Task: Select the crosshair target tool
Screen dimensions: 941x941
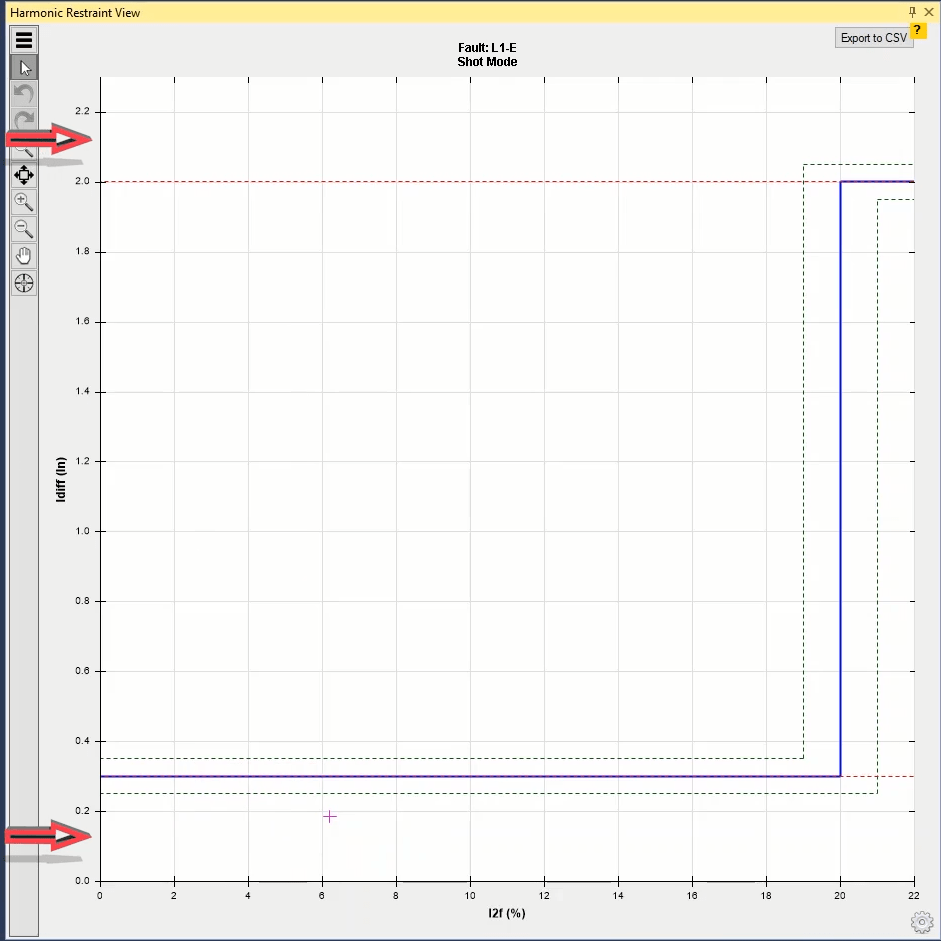Action: pyautogui.click(x=24, y=283)
